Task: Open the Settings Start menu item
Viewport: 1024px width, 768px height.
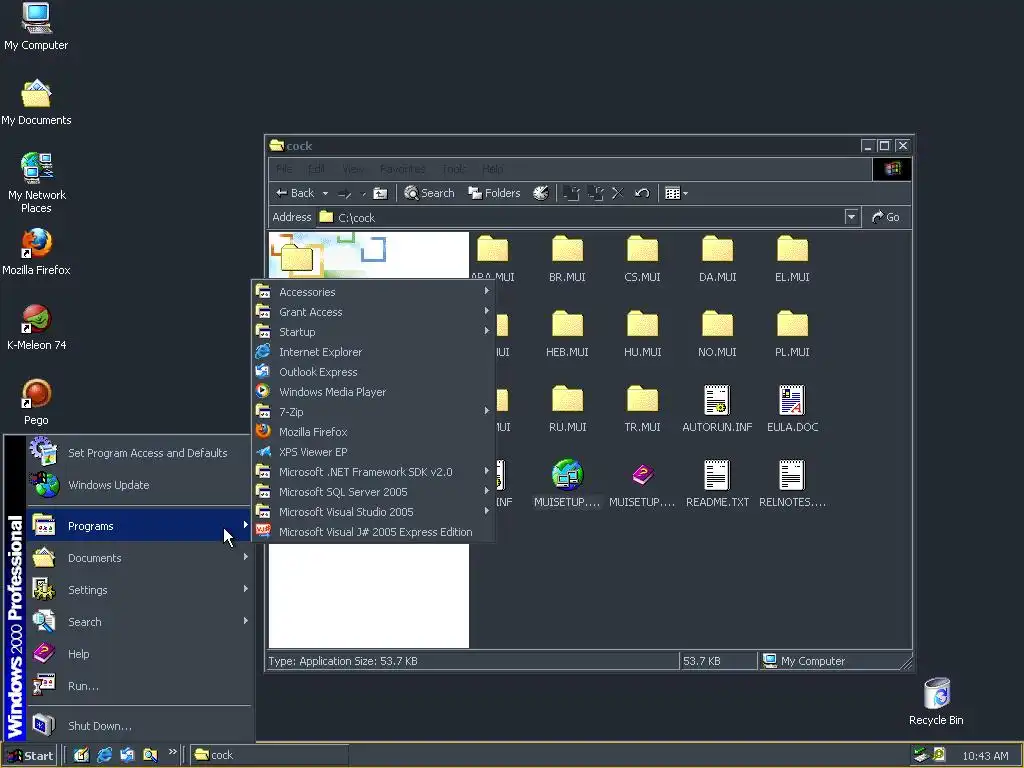Action: 139,590
